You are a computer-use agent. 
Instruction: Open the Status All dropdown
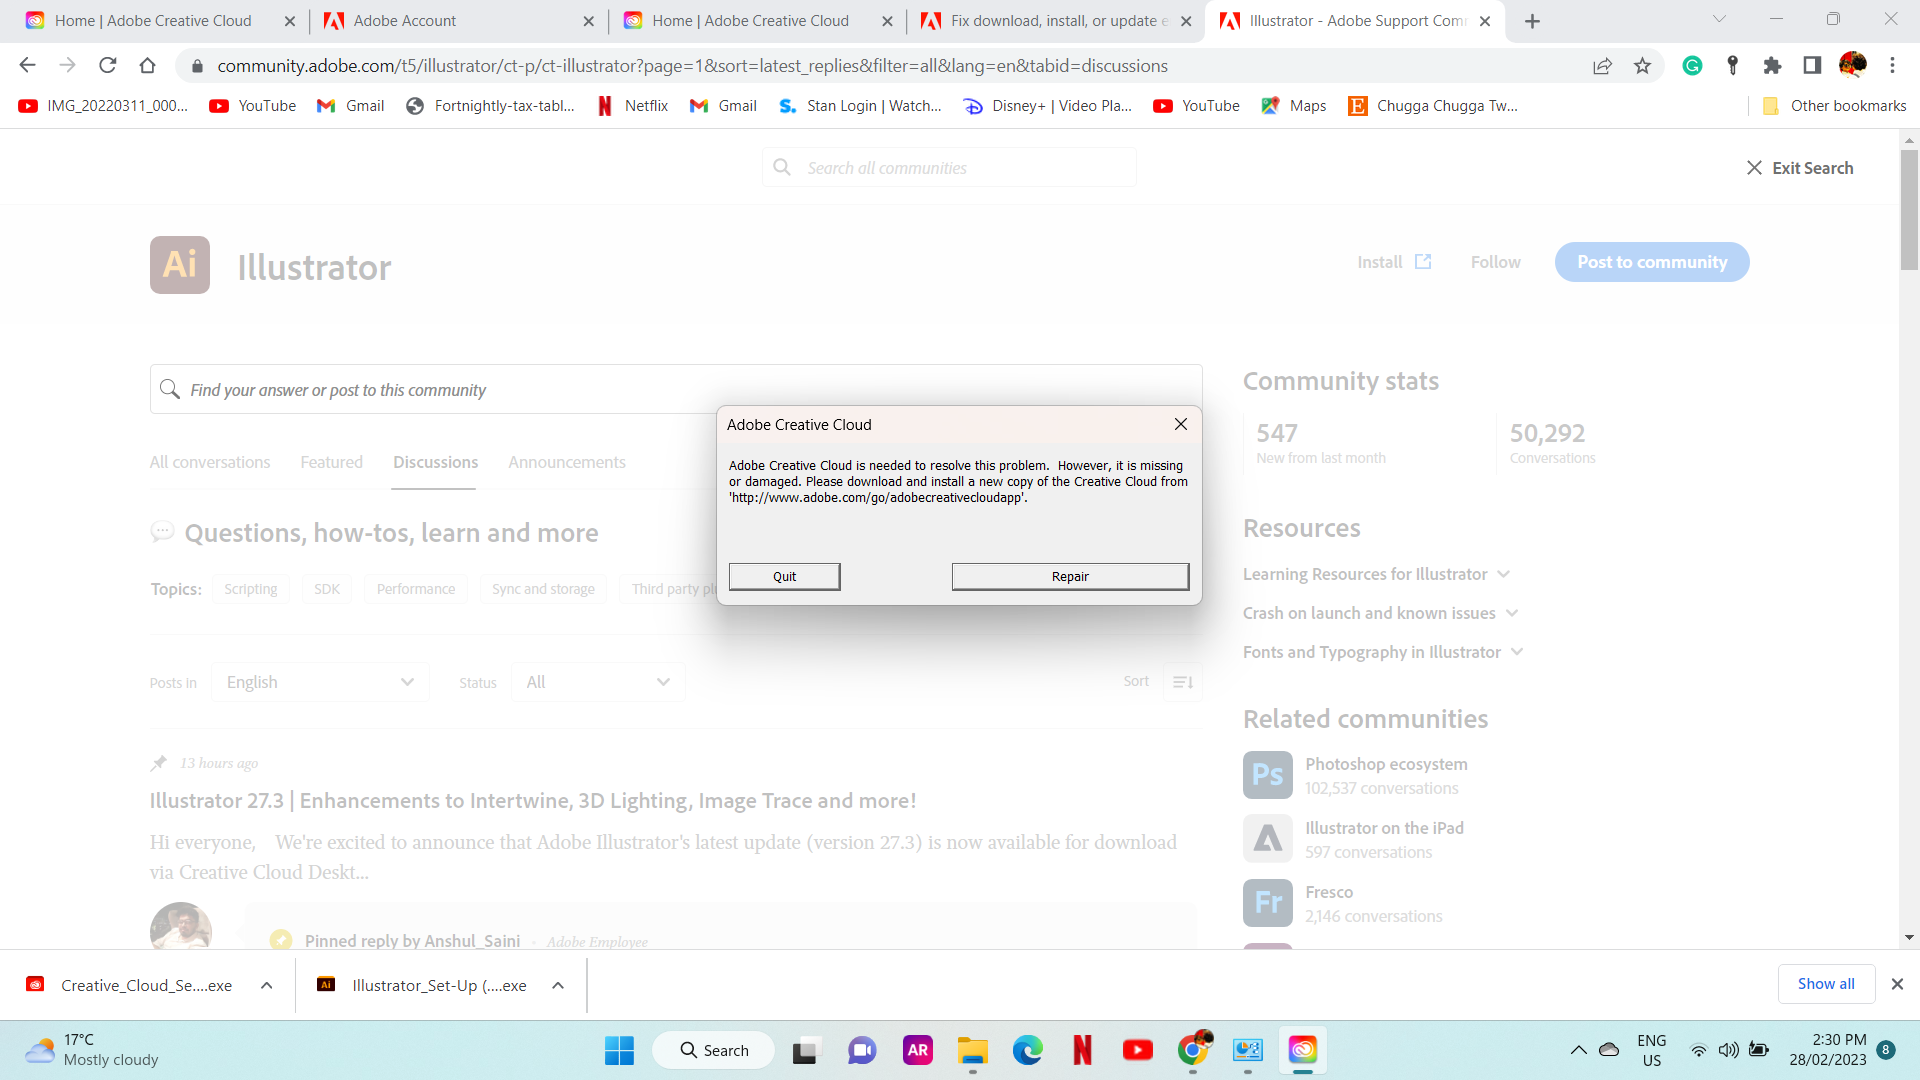[x=597, y=681]
